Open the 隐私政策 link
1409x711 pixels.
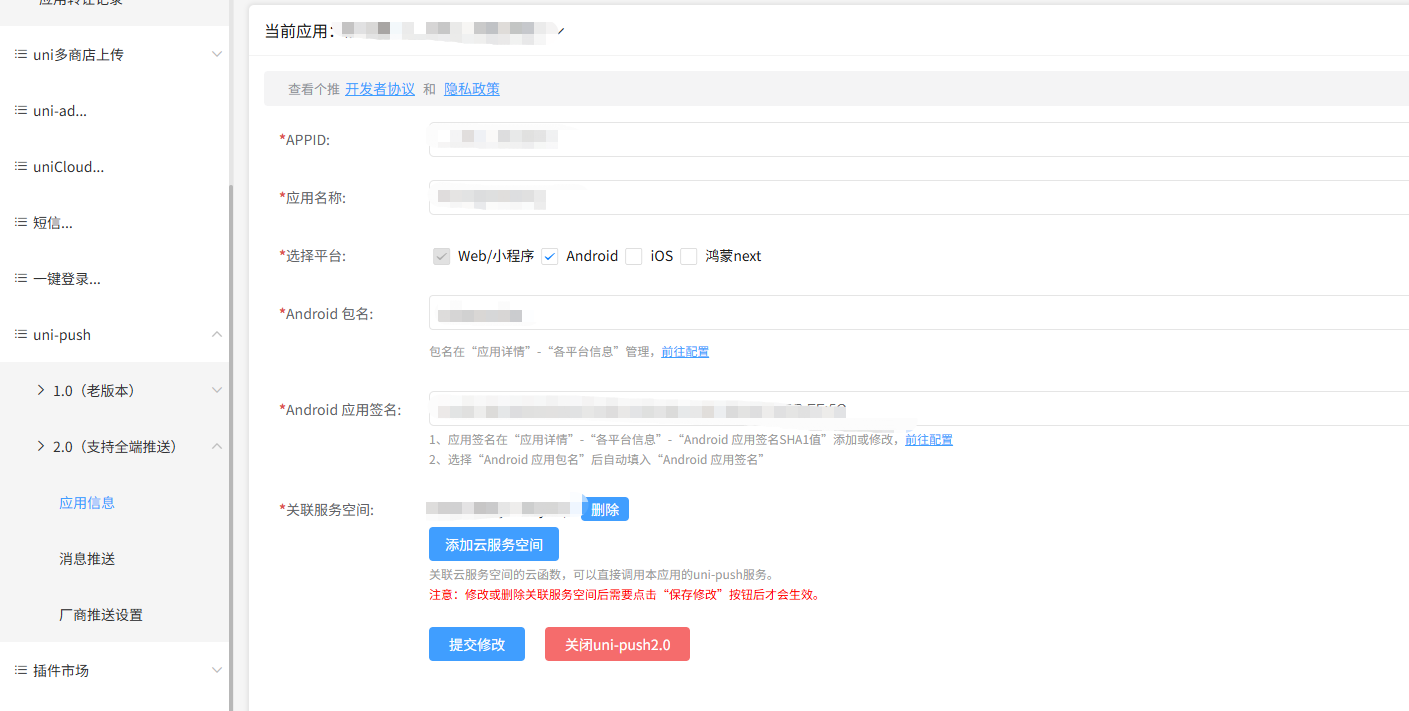(x=472, y=89)
